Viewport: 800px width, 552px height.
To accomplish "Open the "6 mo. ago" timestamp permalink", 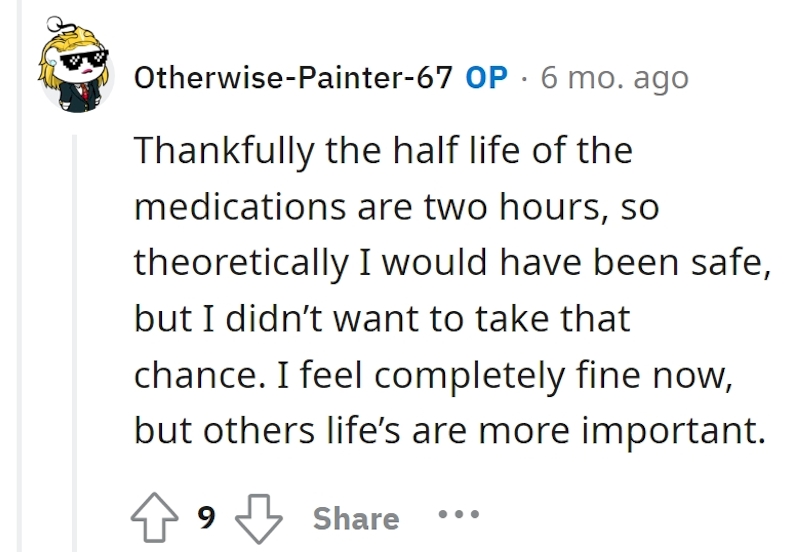I will [615, 79].
